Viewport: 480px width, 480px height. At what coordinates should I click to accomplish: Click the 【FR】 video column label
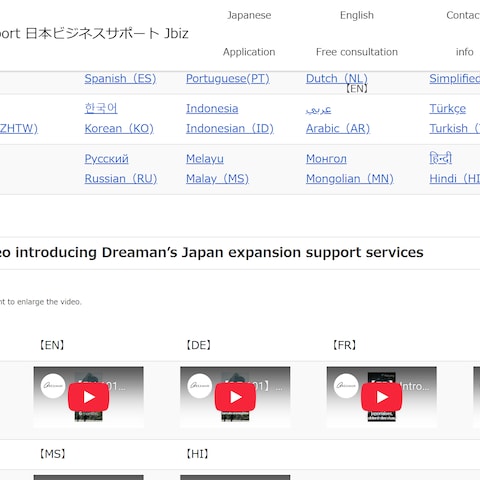pos(345,345)
